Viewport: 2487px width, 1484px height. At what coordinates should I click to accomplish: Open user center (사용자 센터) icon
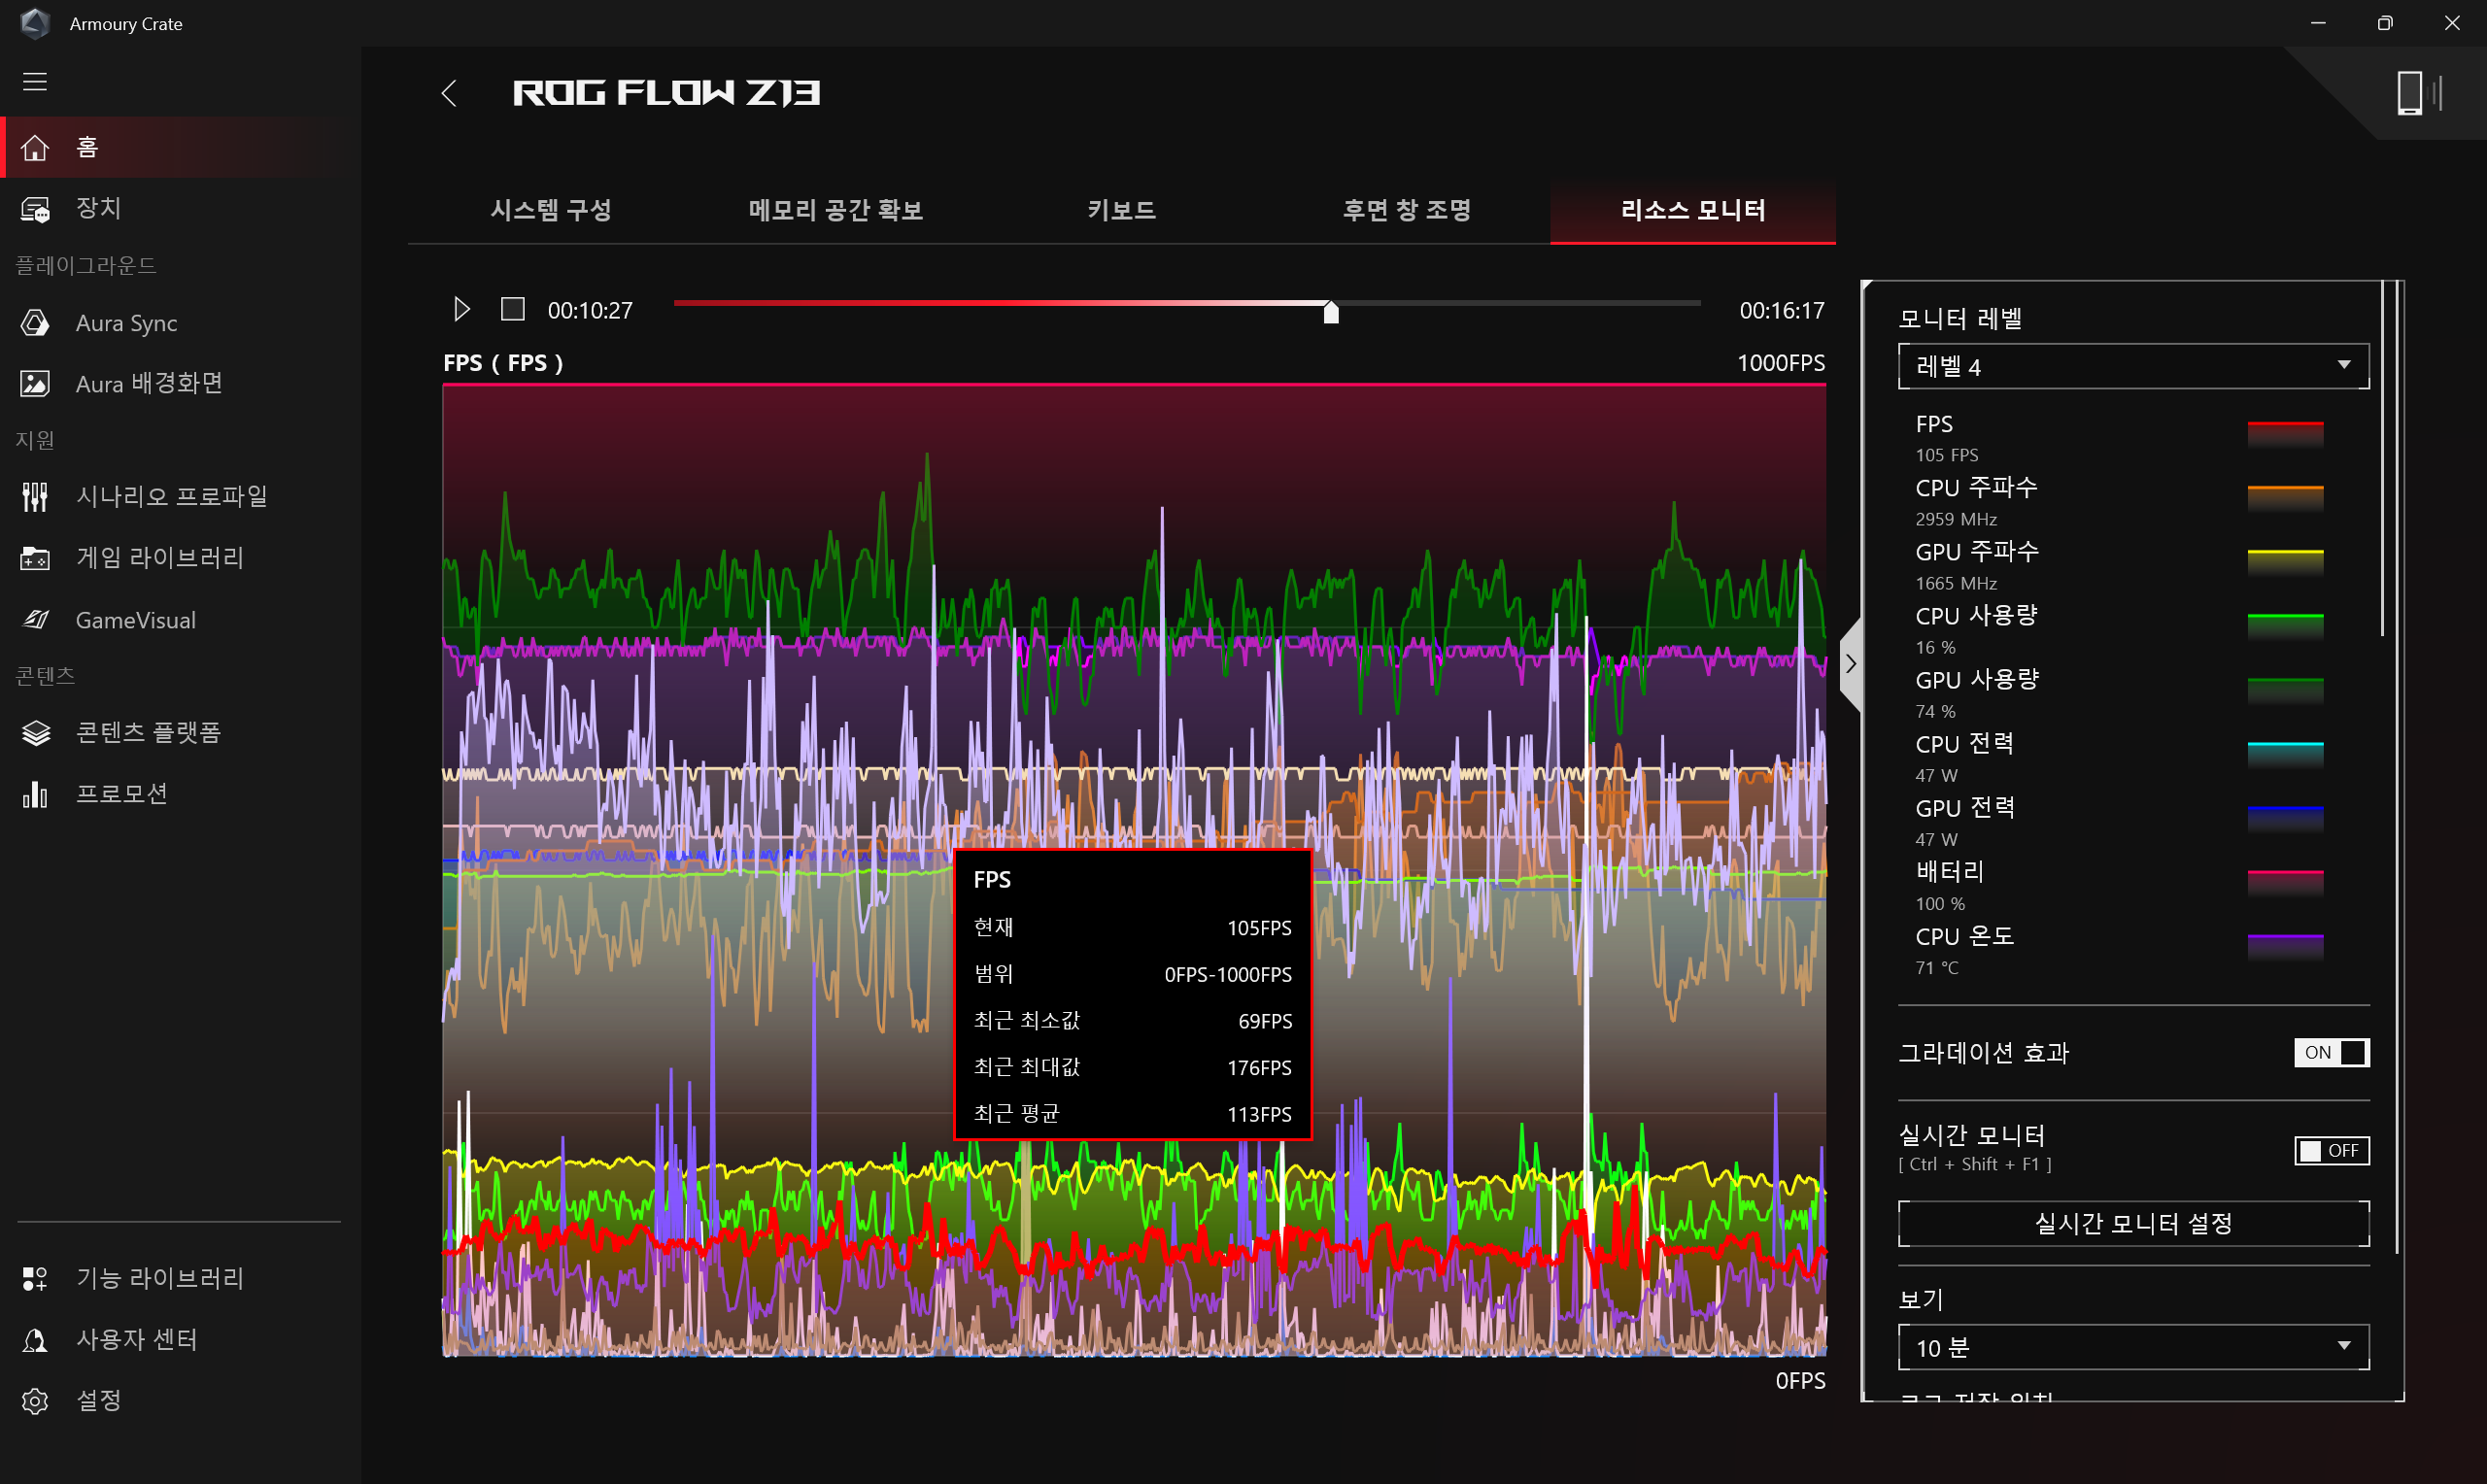tap(35, 1340)
